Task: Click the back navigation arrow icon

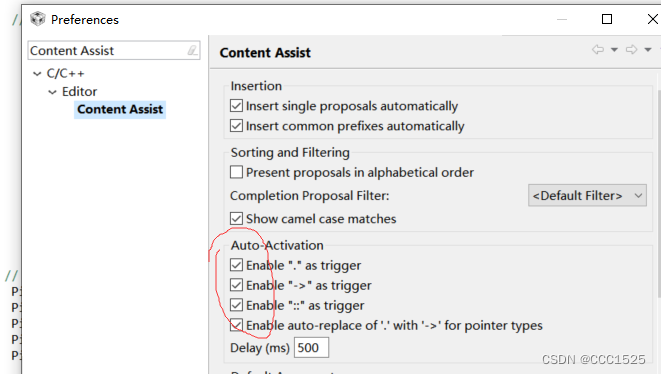Action: [x=598, y=50]
